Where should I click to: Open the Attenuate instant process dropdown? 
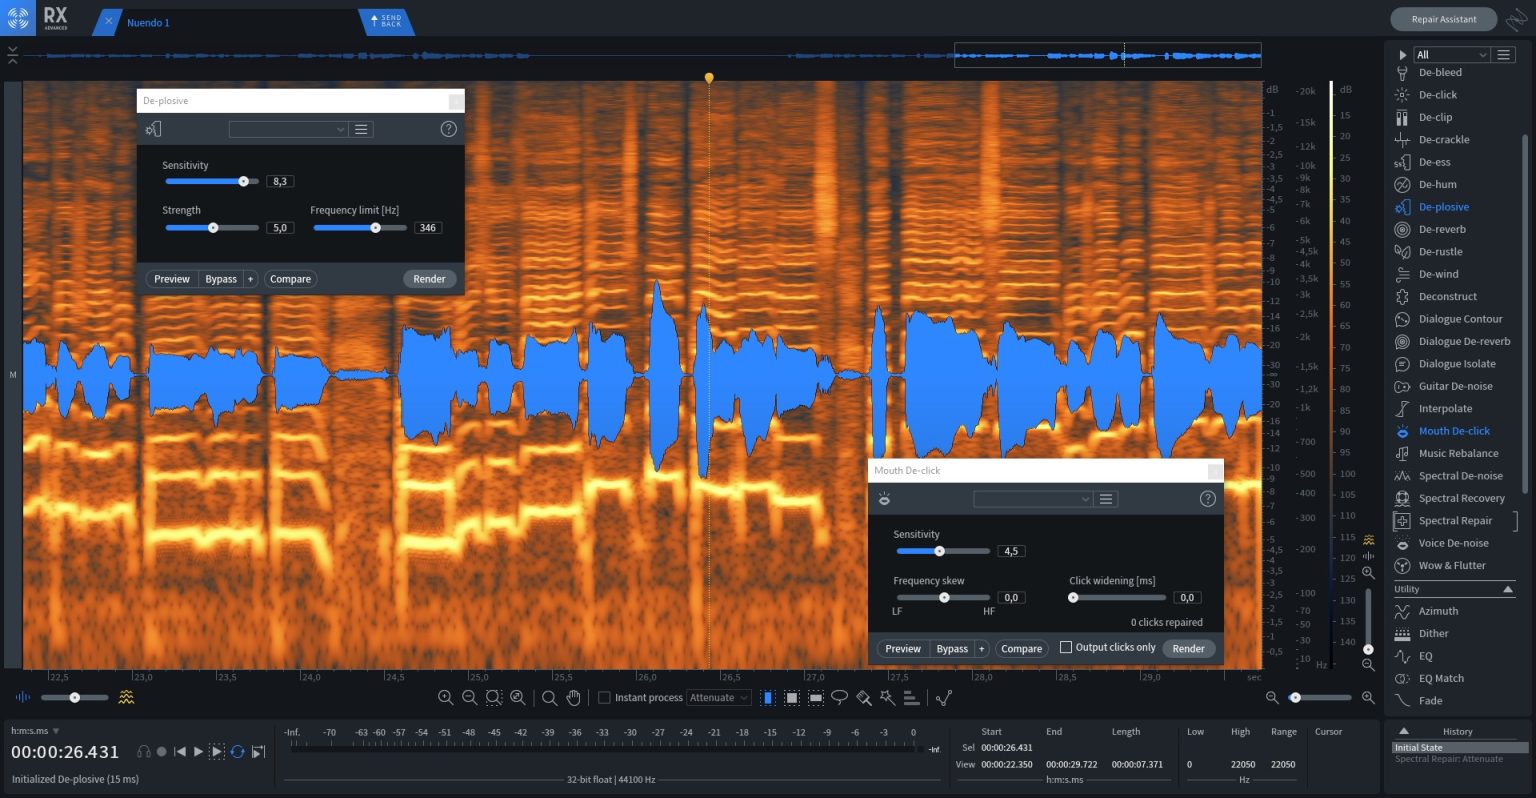point(718,698)
